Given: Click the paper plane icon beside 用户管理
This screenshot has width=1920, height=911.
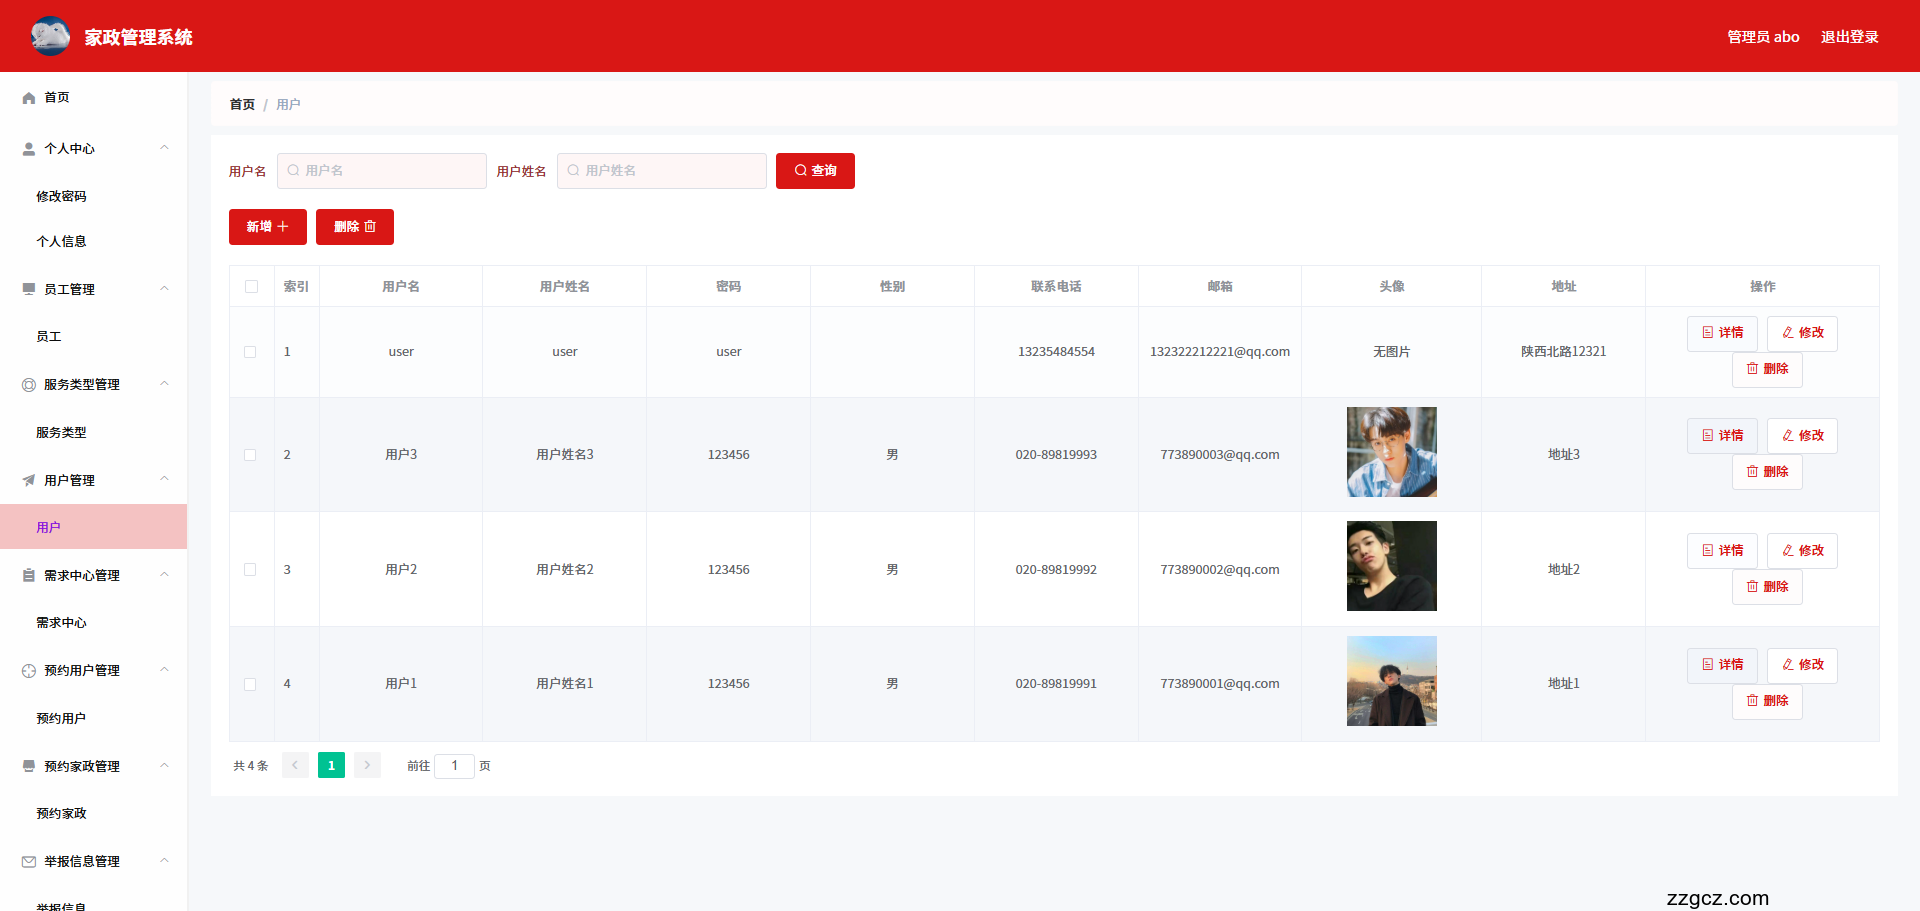Looking at the screenshot, I should click(x=29, y=481).
